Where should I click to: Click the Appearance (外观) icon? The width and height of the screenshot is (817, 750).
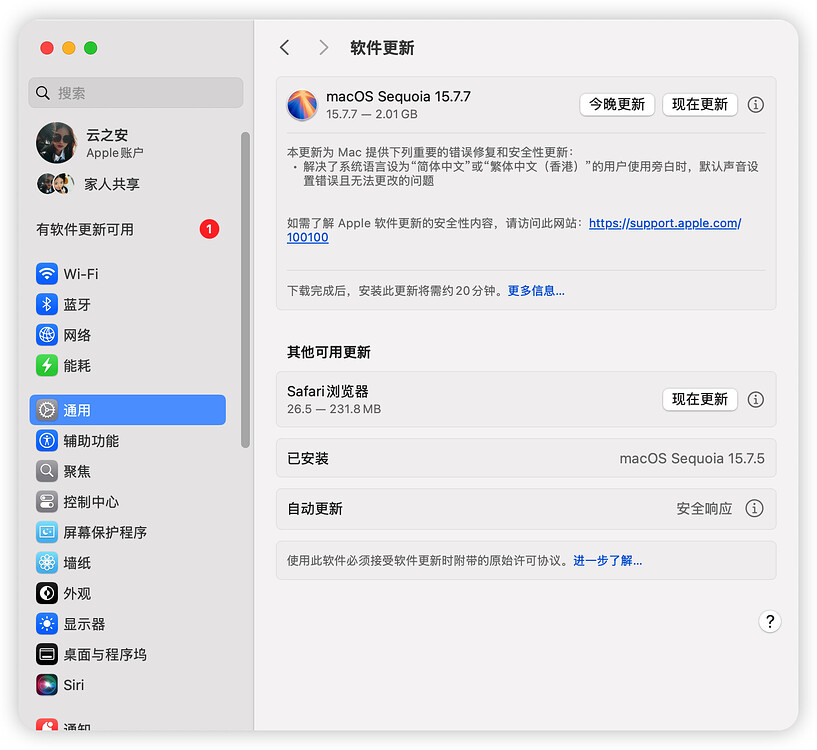pos(47,593)
